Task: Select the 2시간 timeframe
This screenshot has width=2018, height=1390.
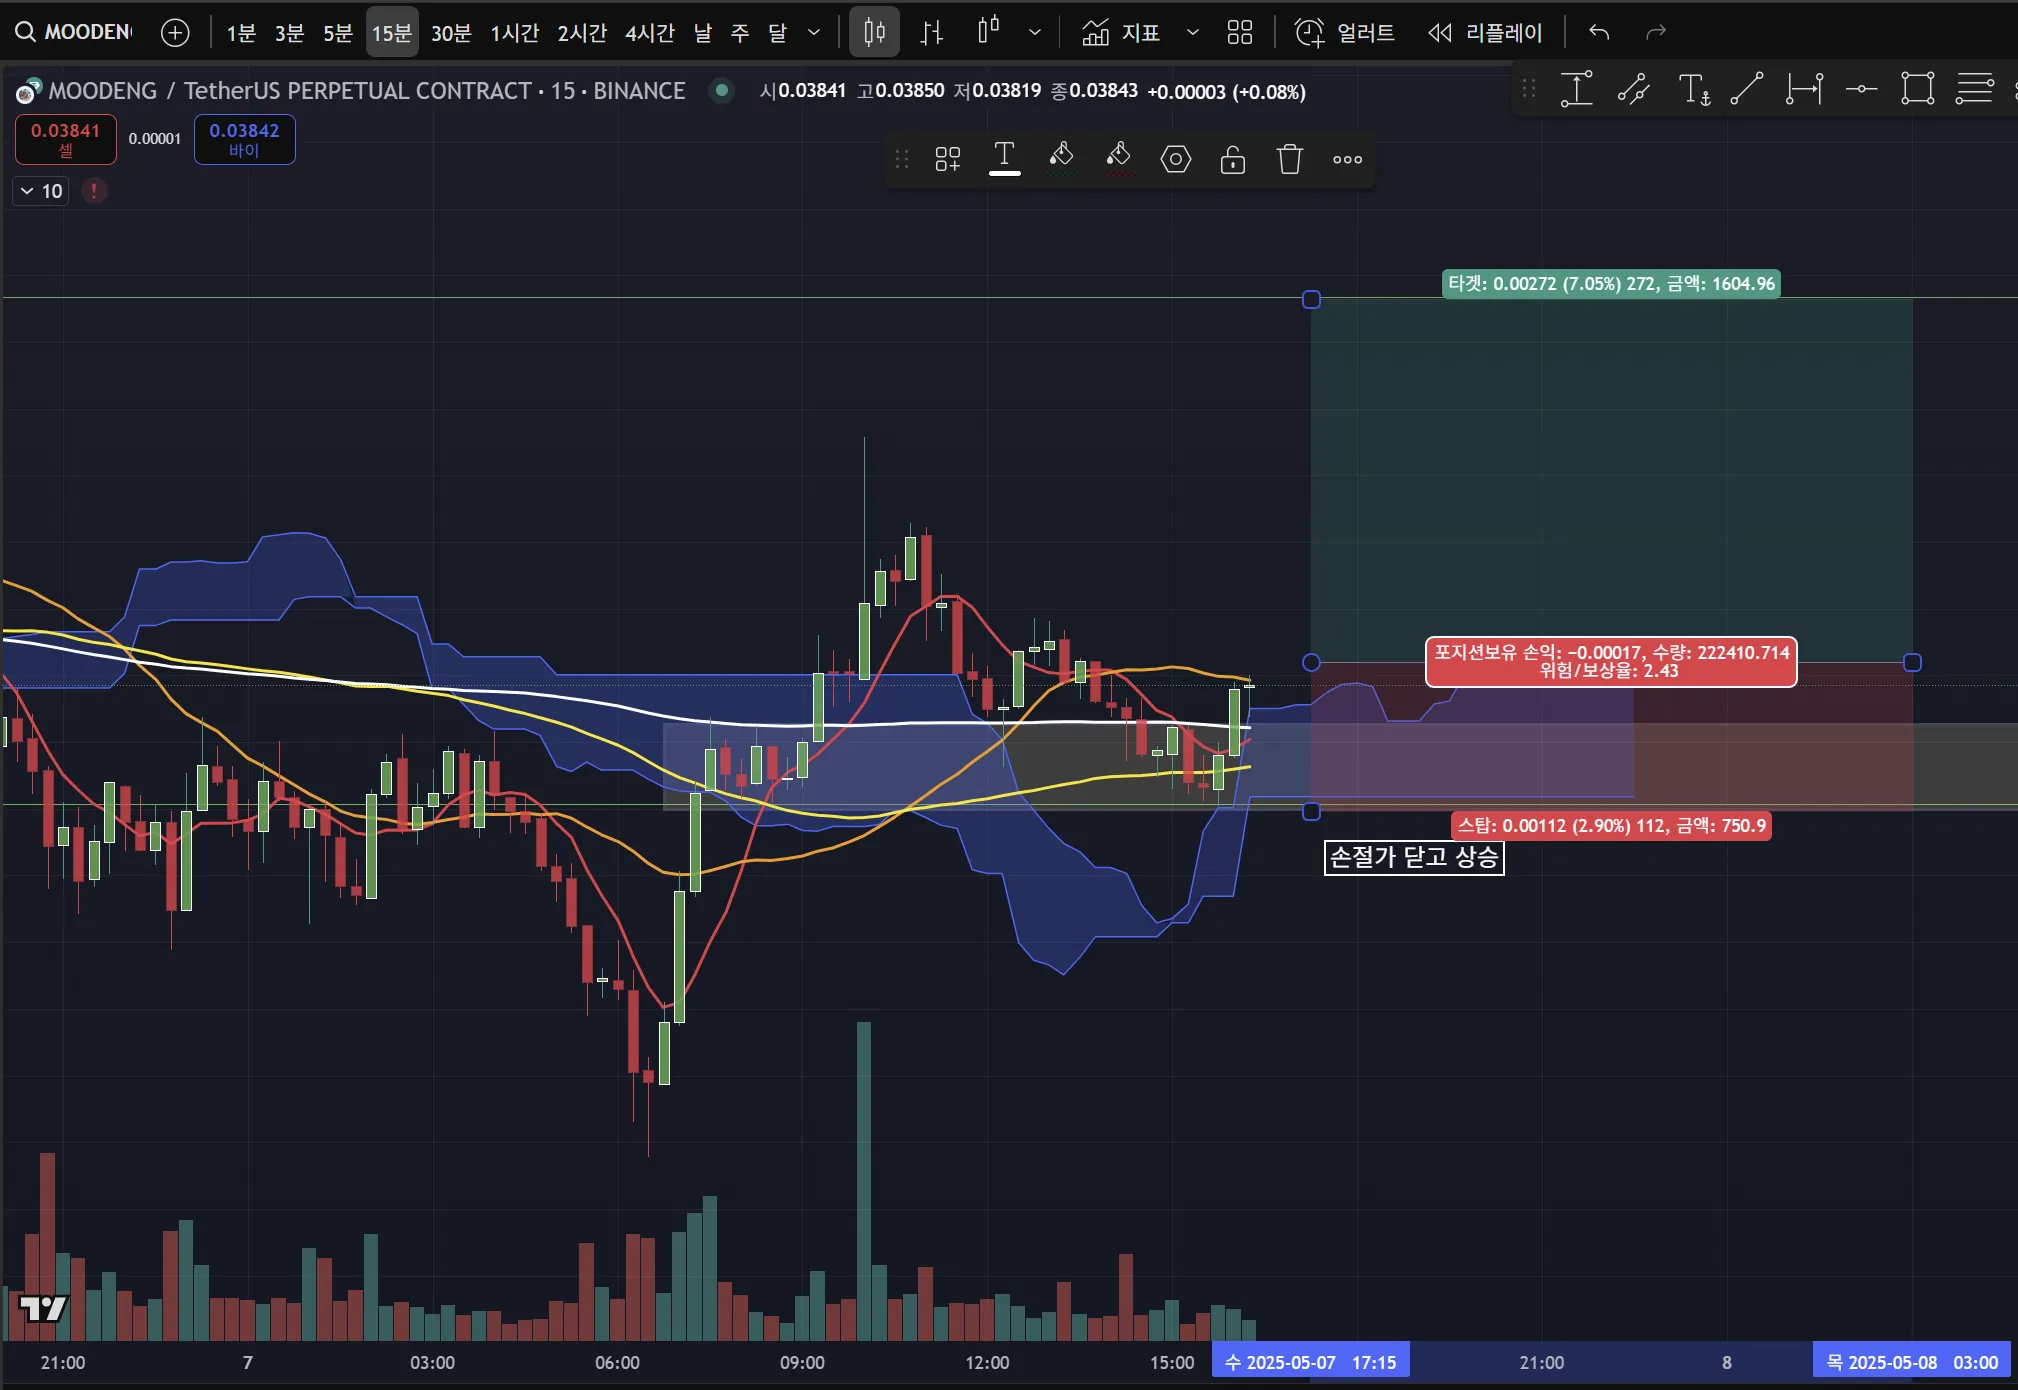Action: (582, 33)
